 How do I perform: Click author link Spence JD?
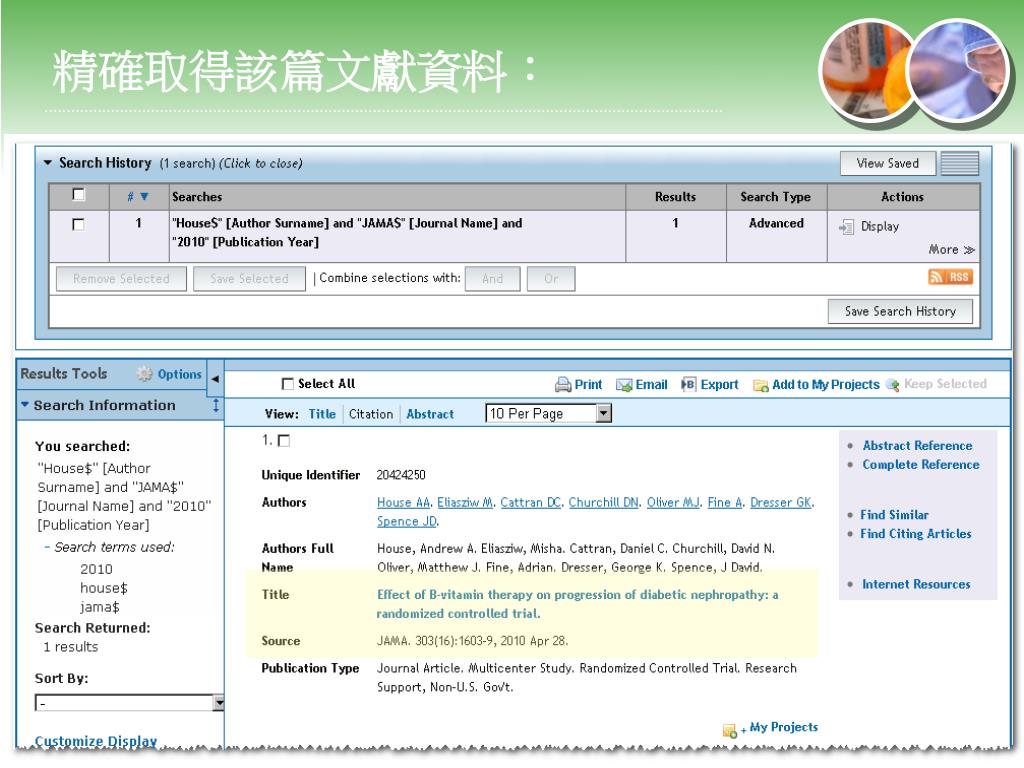pos(407,521)
